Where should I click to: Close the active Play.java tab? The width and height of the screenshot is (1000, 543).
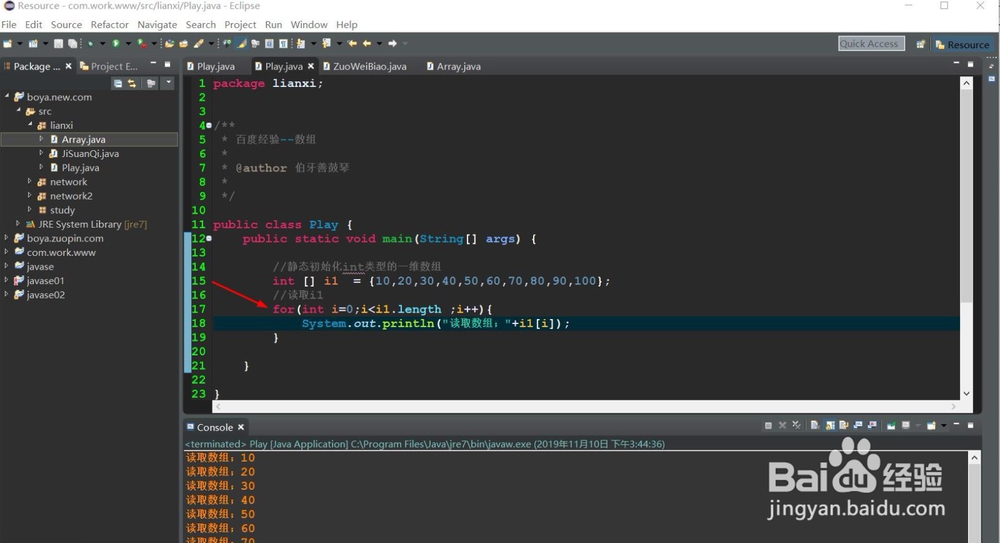tap(311, 66)
